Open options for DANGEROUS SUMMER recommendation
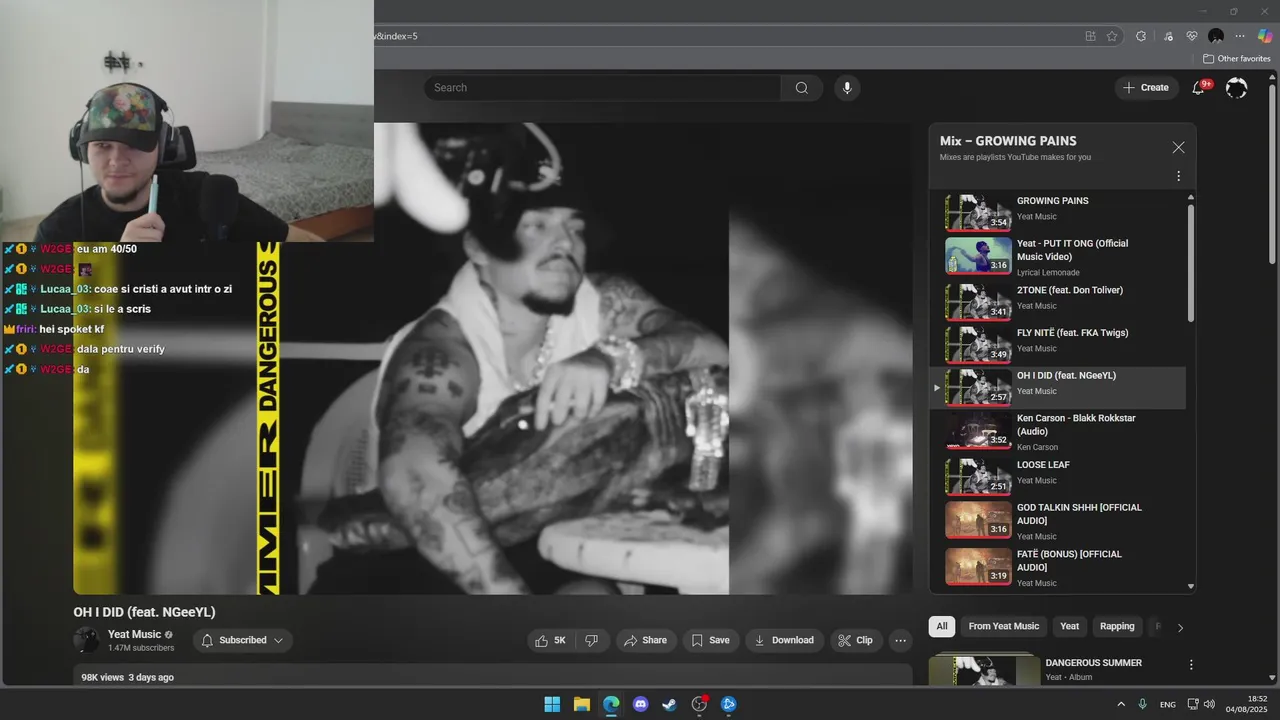This screenshot has height=720, width=1280. point(1190,664)
